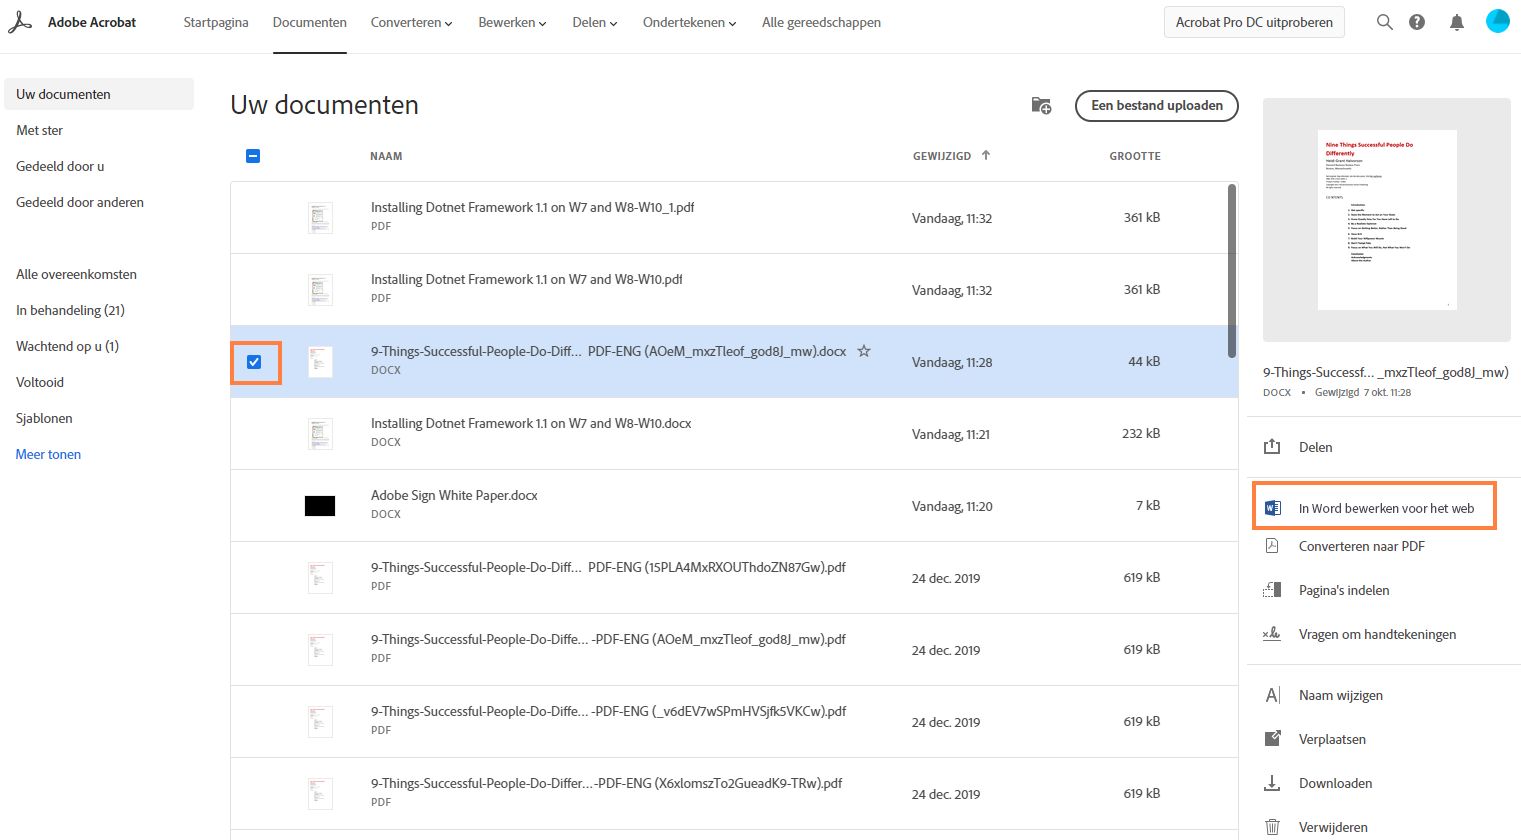Uncheck the selected 9-Things docx checkbox

(x=254, y=362)
